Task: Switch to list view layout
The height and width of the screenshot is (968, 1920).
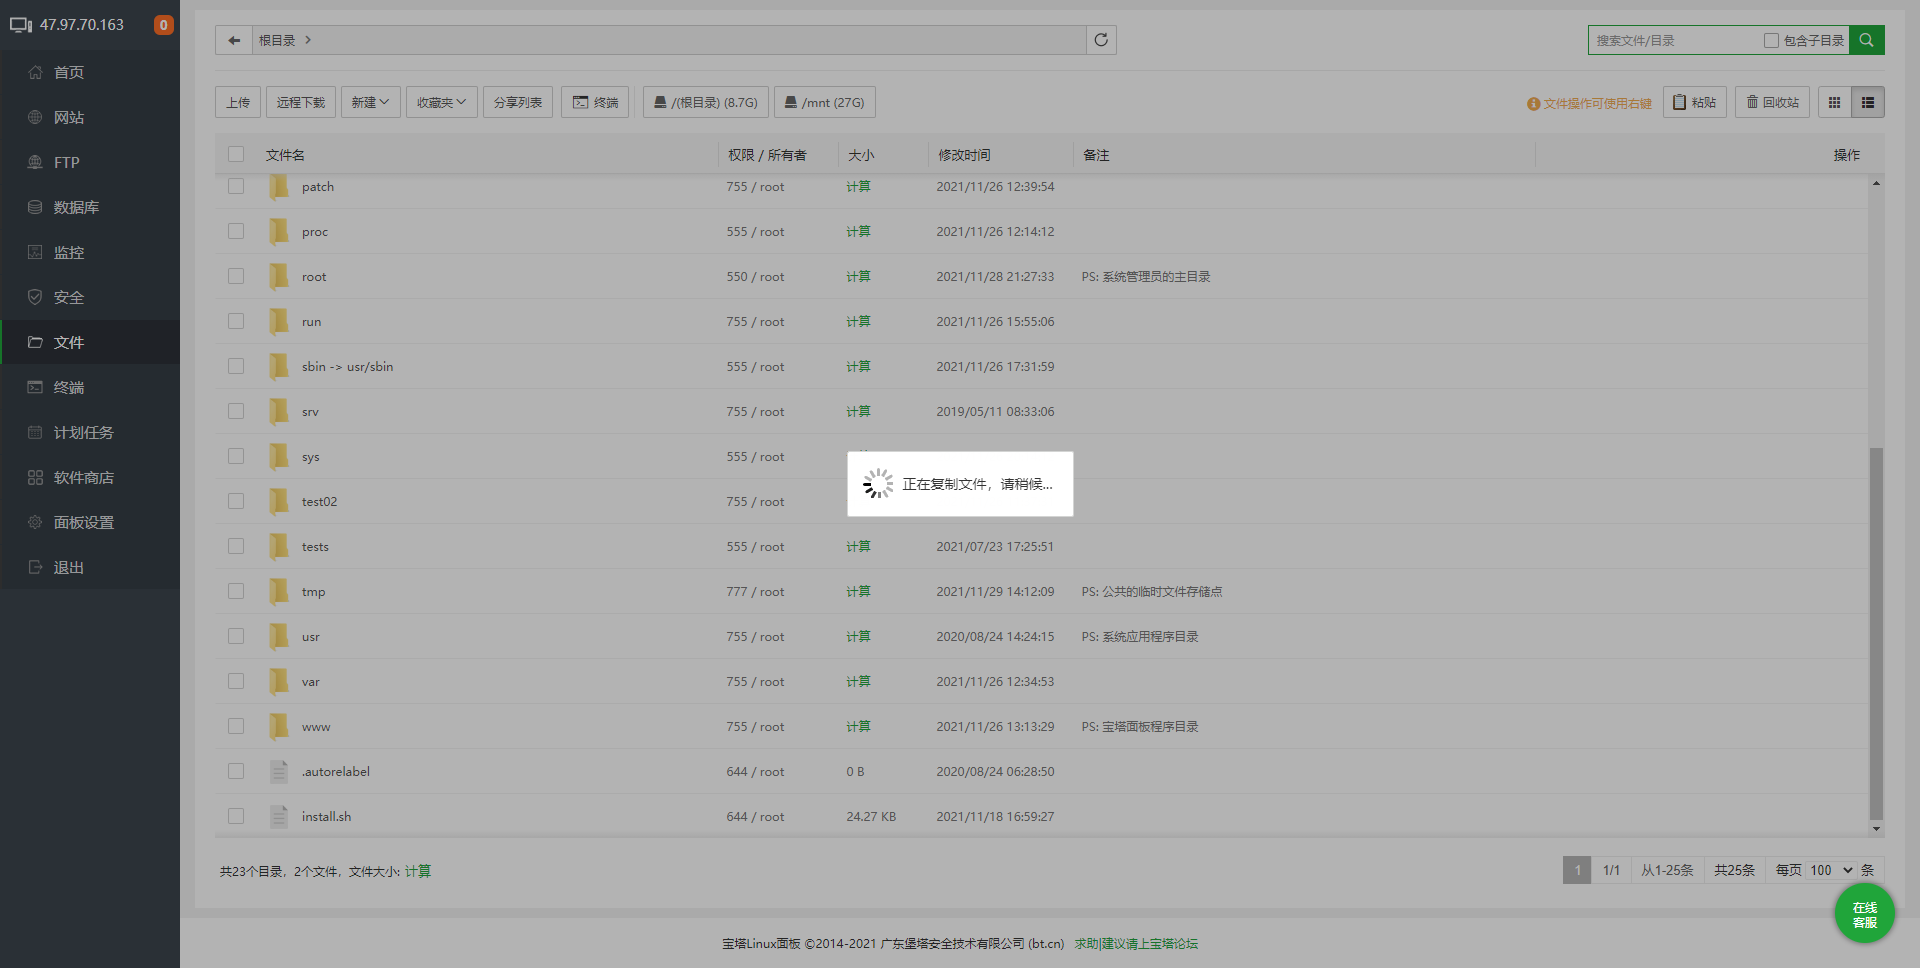Action: 1867,102
